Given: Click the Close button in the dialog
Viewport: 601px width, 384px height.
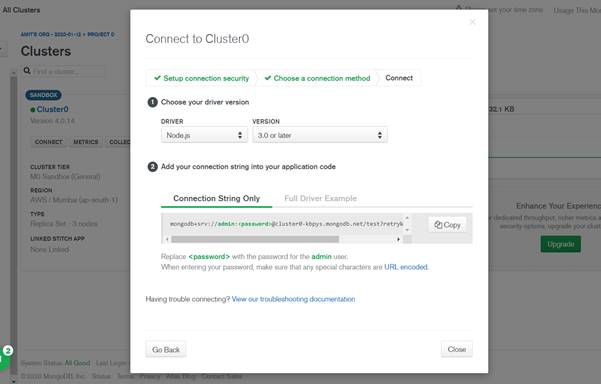Looking at the screenshot, I should (456, 349).
